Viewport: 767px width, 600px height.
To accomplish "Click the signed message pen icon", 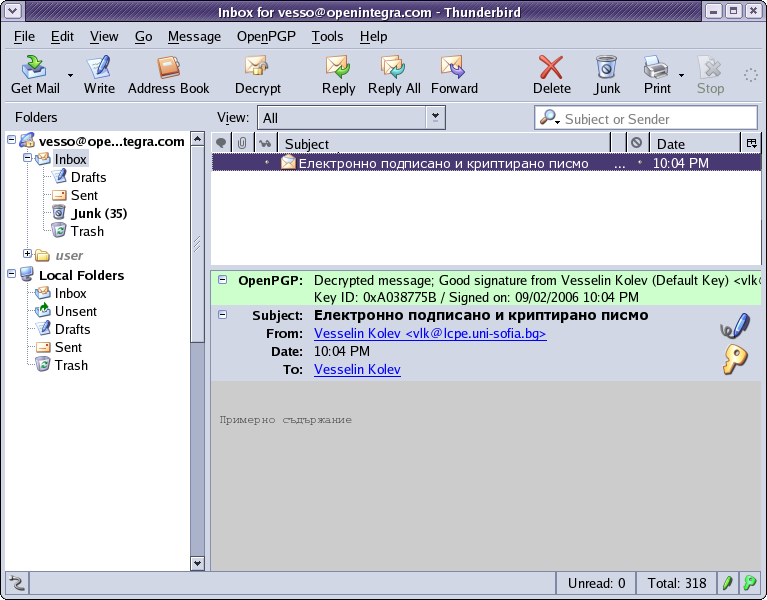I will pyautogui.click(x=735, y=326).
